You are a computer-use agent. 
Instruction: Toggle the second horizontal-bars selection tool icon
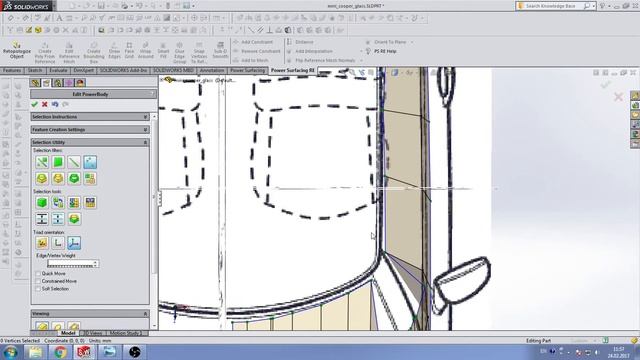58,219
